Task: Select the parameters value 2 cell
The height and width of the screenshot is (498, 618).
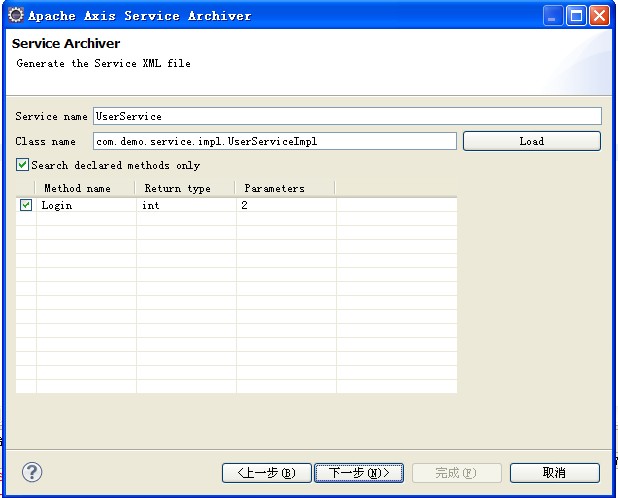Action: point(287,205)
